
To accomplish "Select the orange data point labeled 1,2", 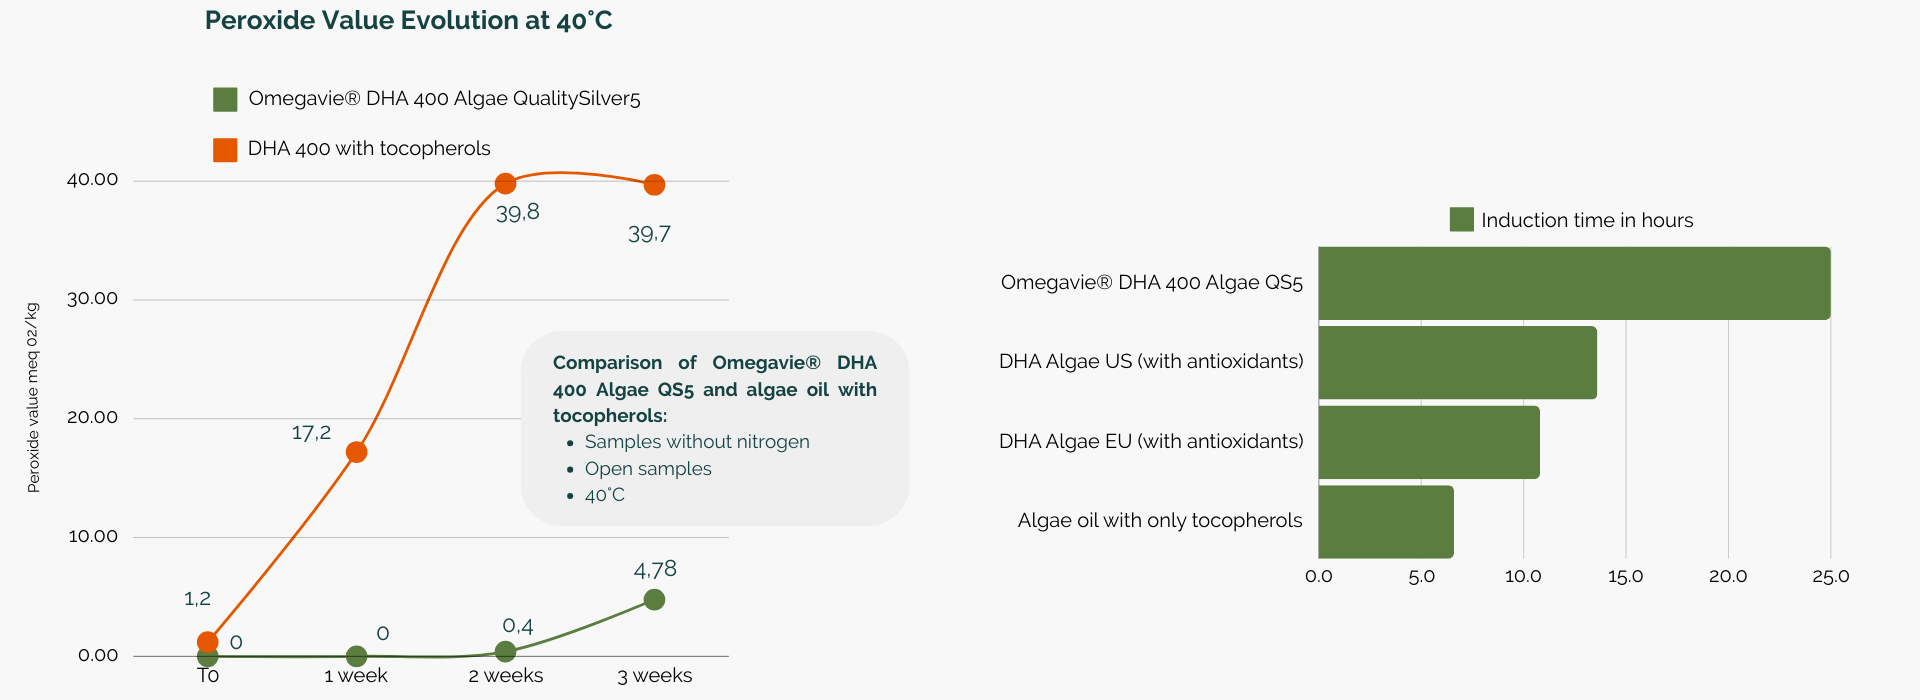I will (x=208, y=642).
